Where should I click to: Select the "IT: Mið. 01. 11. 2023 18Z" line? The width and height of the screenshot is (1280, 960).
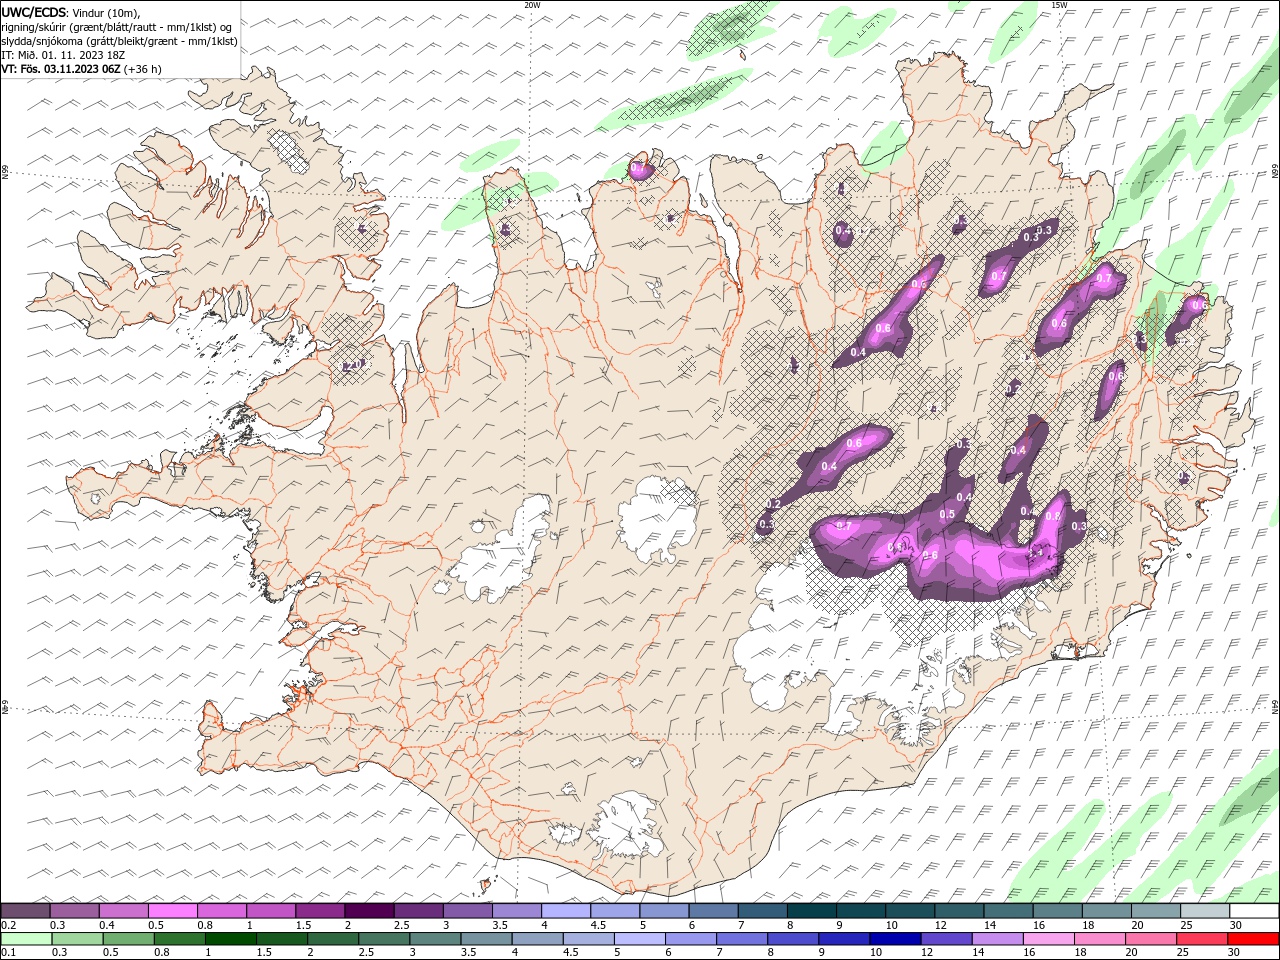click(x=62, y=55)
